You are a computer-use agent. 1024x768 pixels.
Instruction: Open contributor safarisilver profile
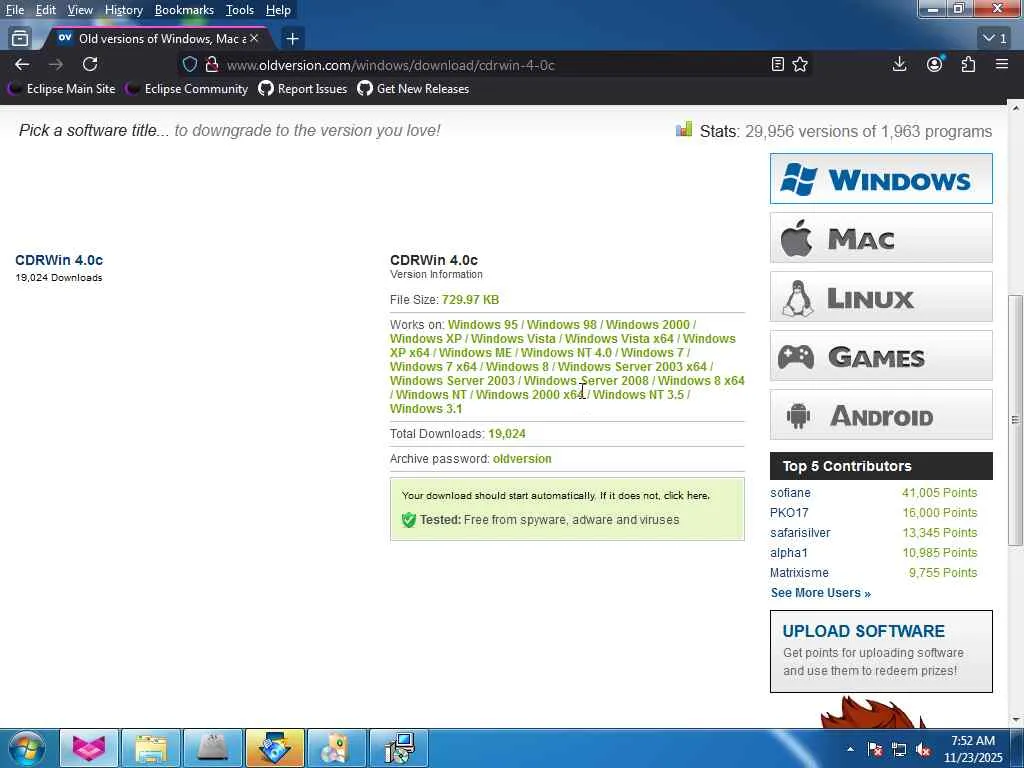(x=800, y=533)
